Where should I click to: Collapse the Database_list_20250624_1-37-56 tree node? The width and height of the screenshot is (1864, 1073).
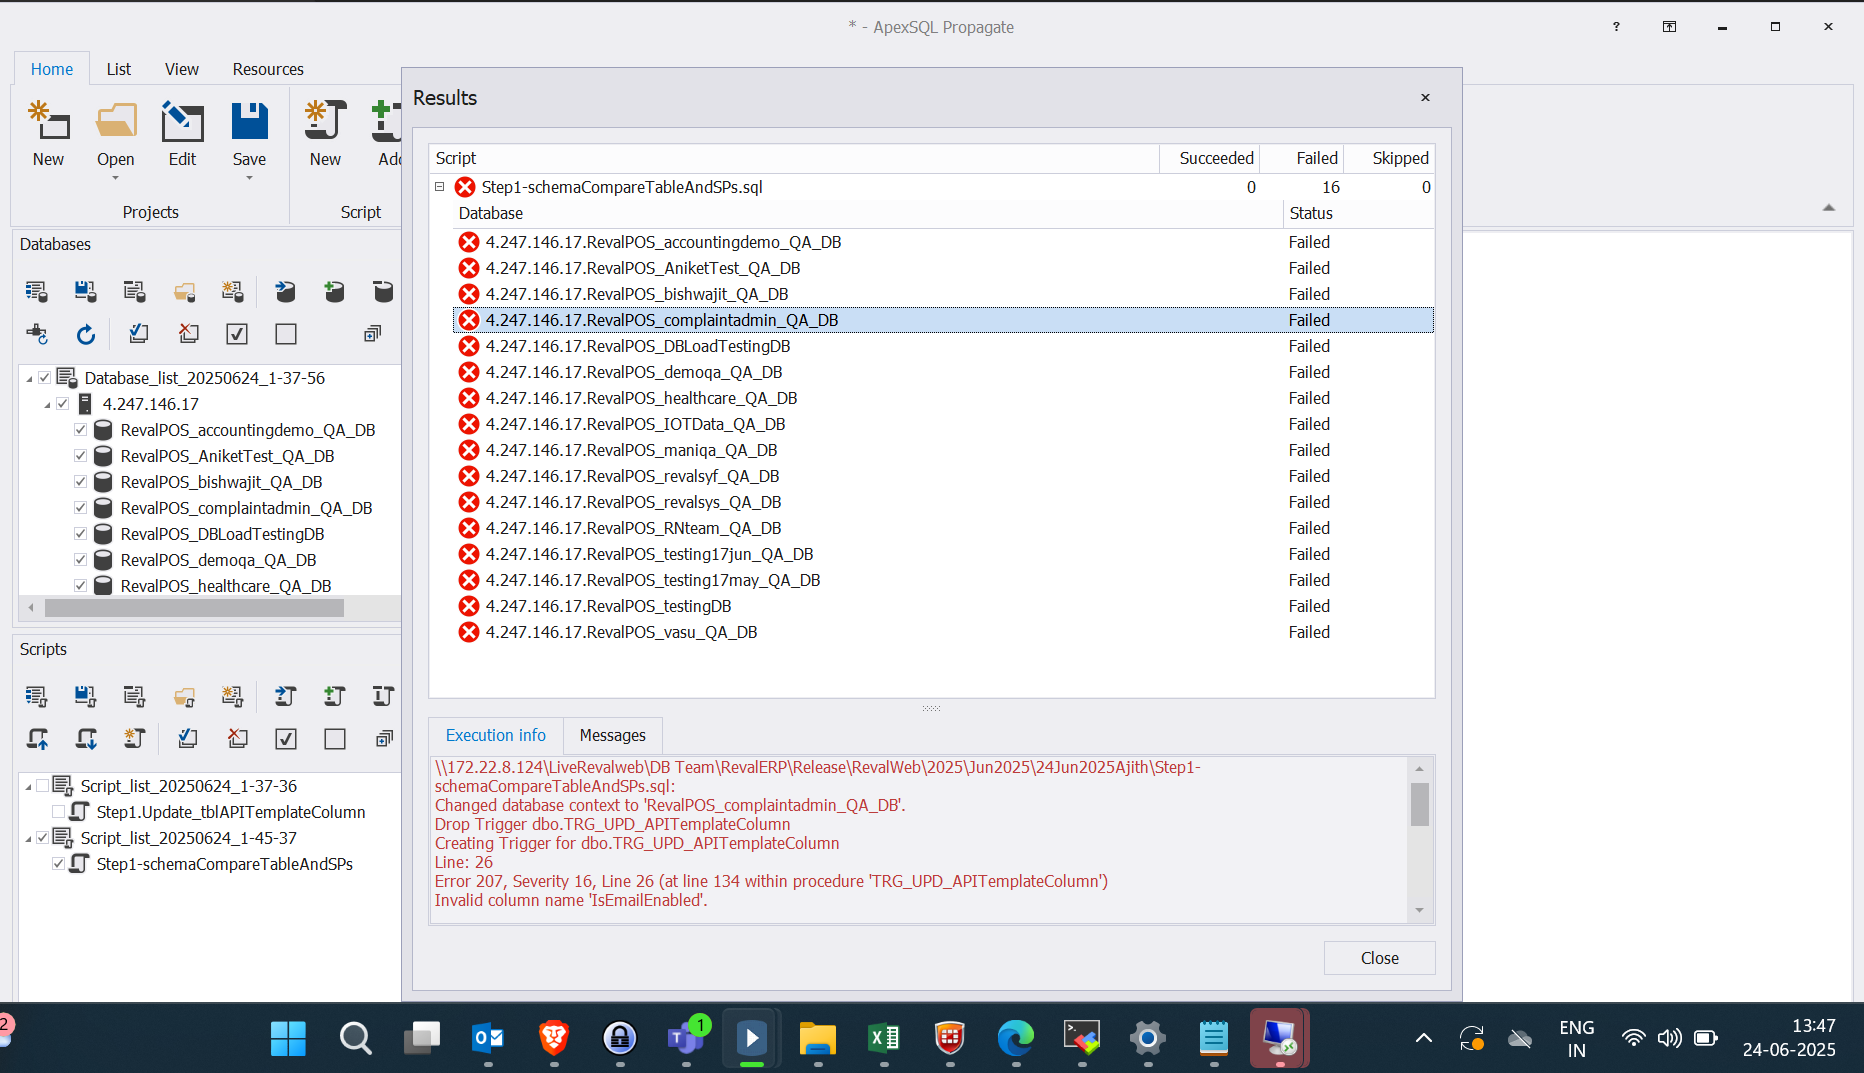coord(29,378)
